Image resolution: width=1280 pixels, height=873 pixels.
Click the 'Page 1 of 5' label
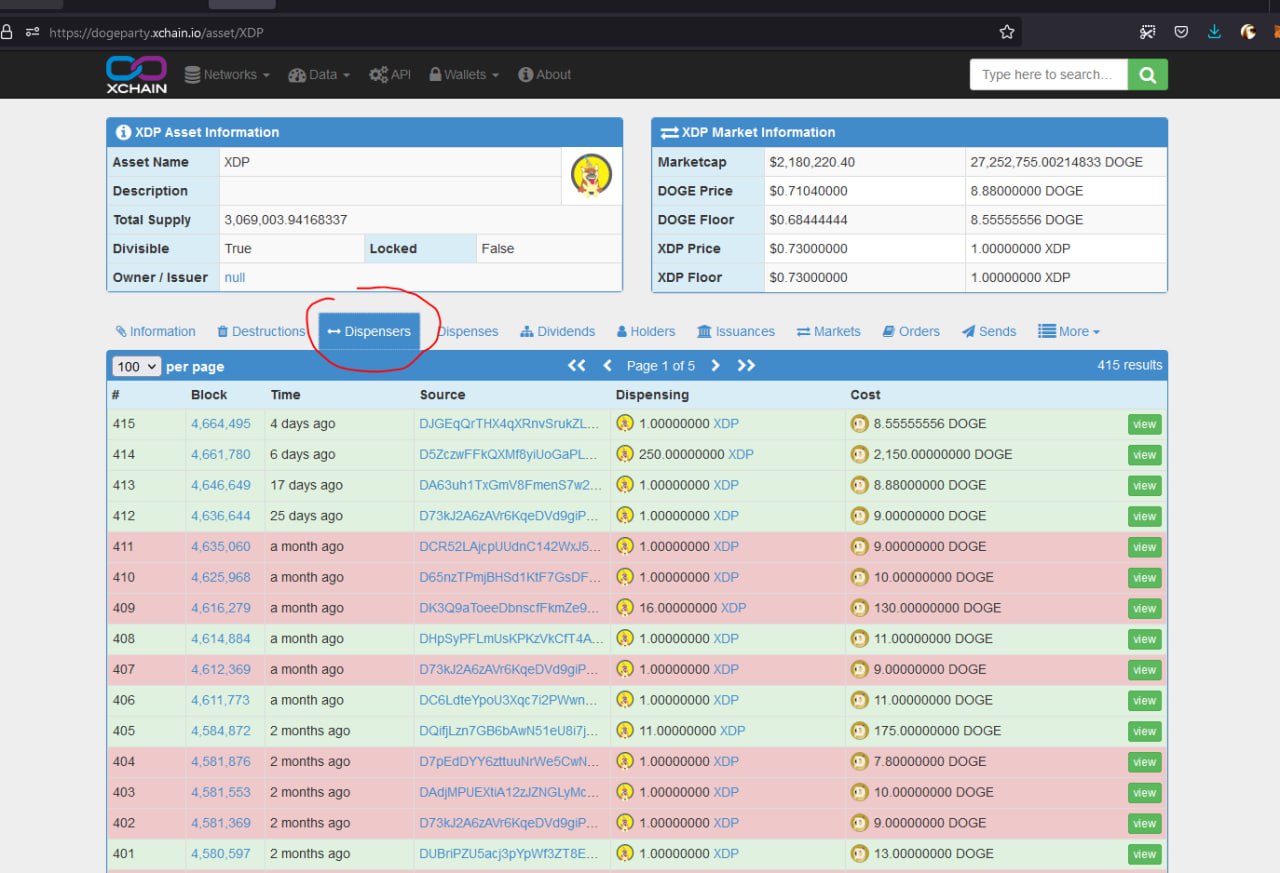point(661,366)
